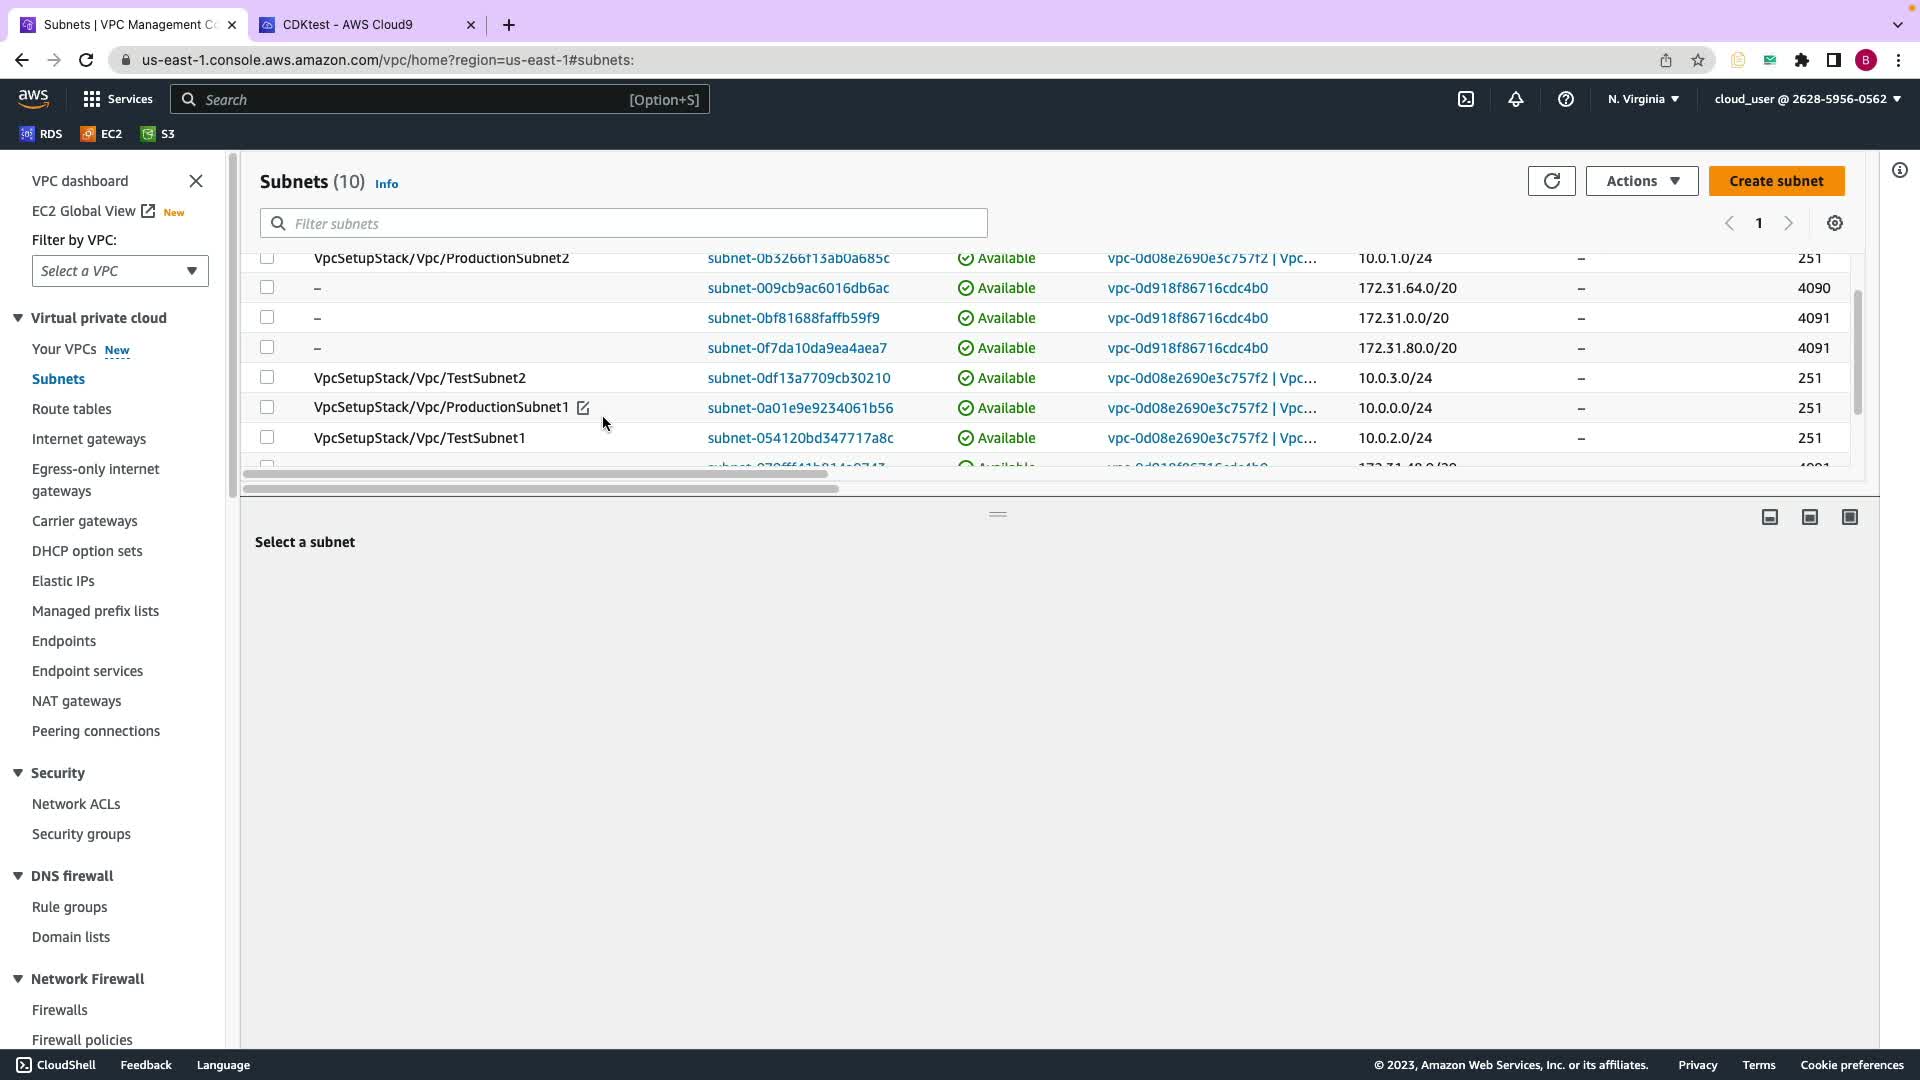Open AWS CloudShell from the top bar icon
This screenshot has width=1920, height=1080.
click(x=1465, y=99)
